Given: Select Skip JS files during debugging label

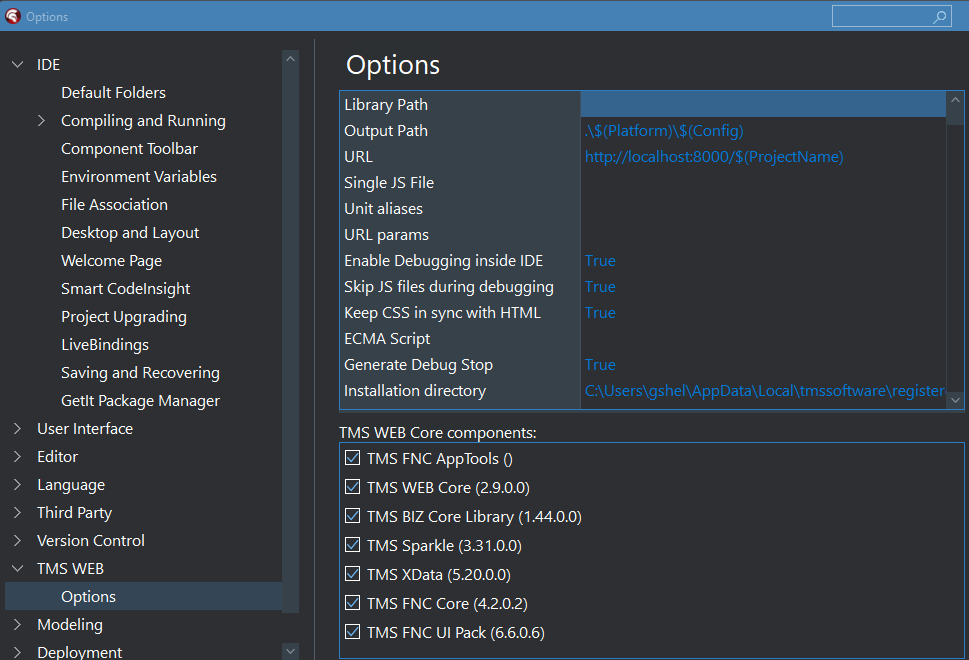Looking at the screenshot, I should click(449, 287).
